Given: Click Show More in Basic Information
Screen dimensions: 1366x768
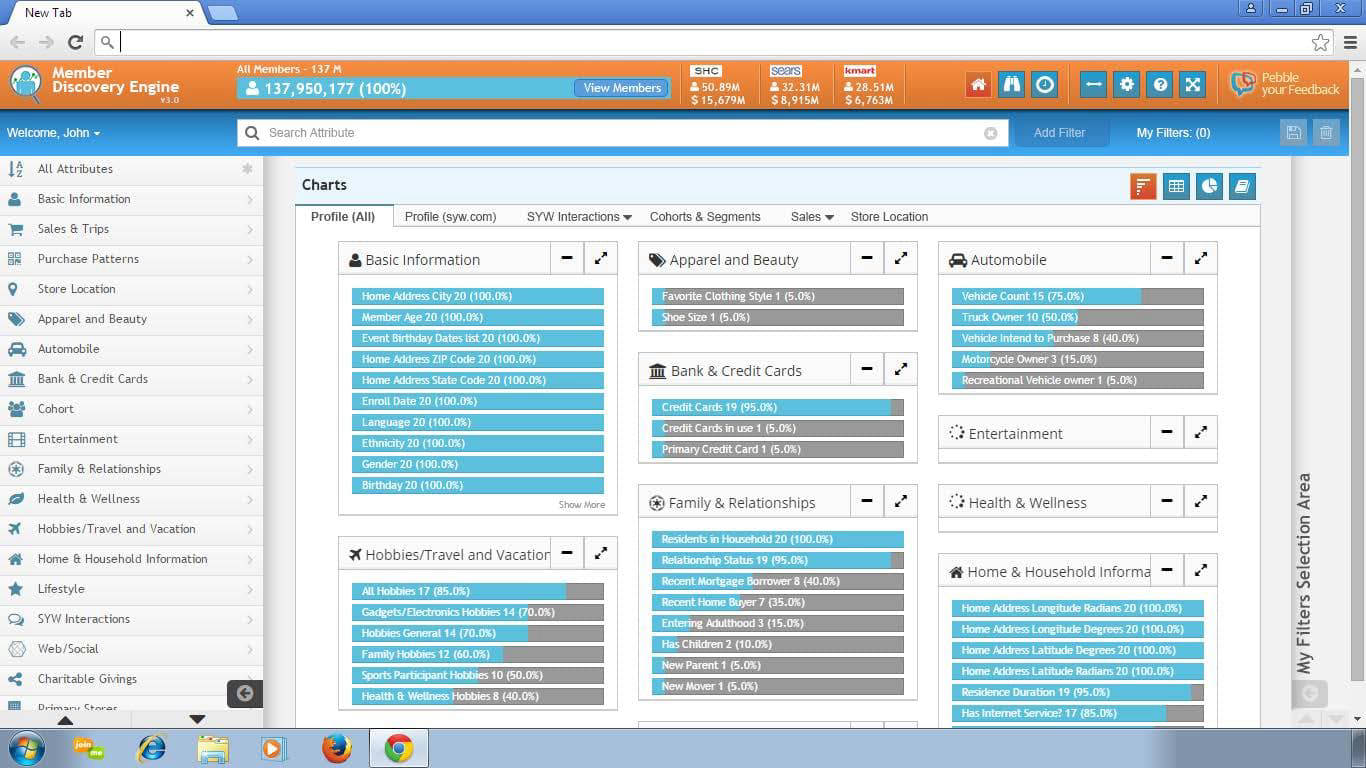Looking at the screenshot, I should (x=581, y=505).
